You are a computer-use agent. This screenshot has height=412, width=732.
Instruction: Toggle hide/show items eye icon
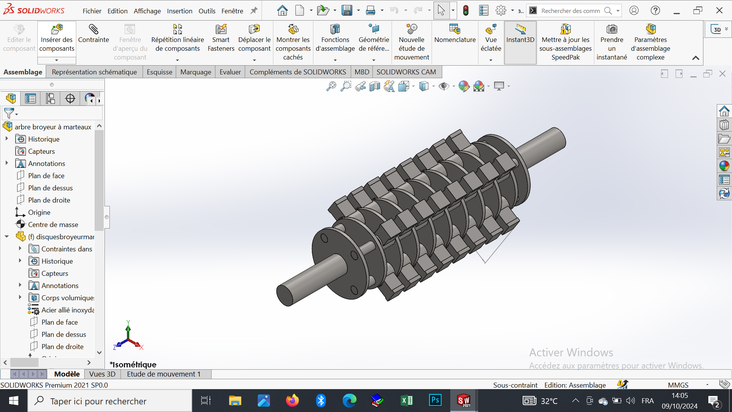[x=444, y=87]
